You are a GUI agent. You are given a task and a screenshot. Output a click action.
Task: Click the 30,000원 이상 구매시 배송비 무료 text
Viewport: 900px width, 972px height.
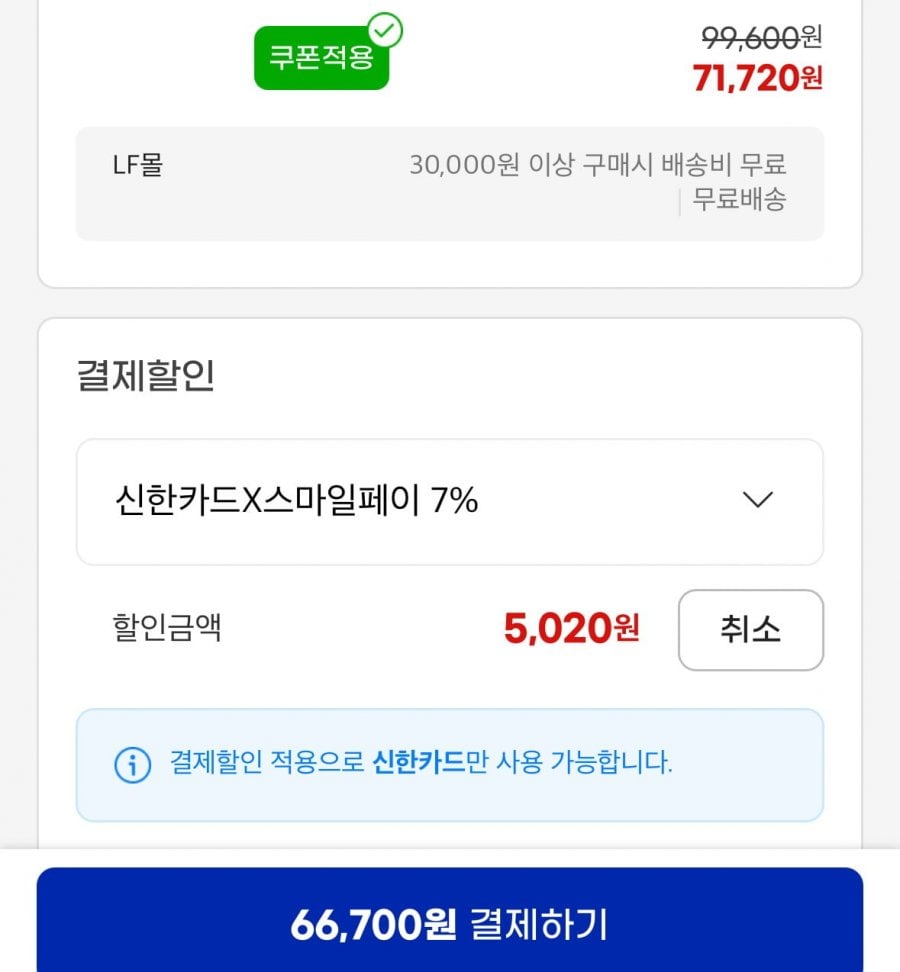pyautogui.click(x=597, y=165)
